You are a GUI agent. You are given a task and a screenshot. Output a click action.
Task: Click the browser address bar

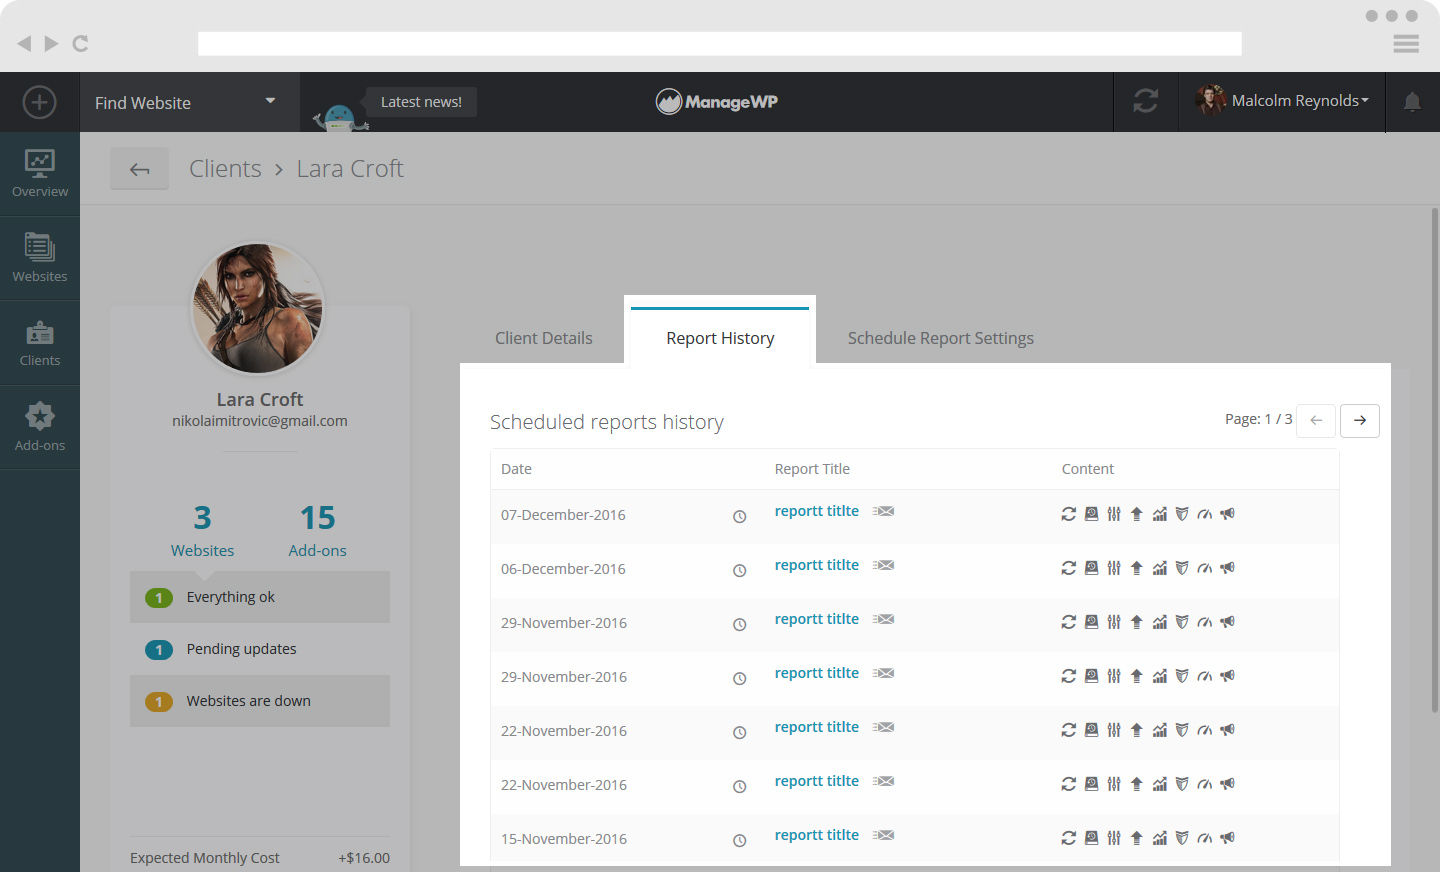click(x=720, y=43)
